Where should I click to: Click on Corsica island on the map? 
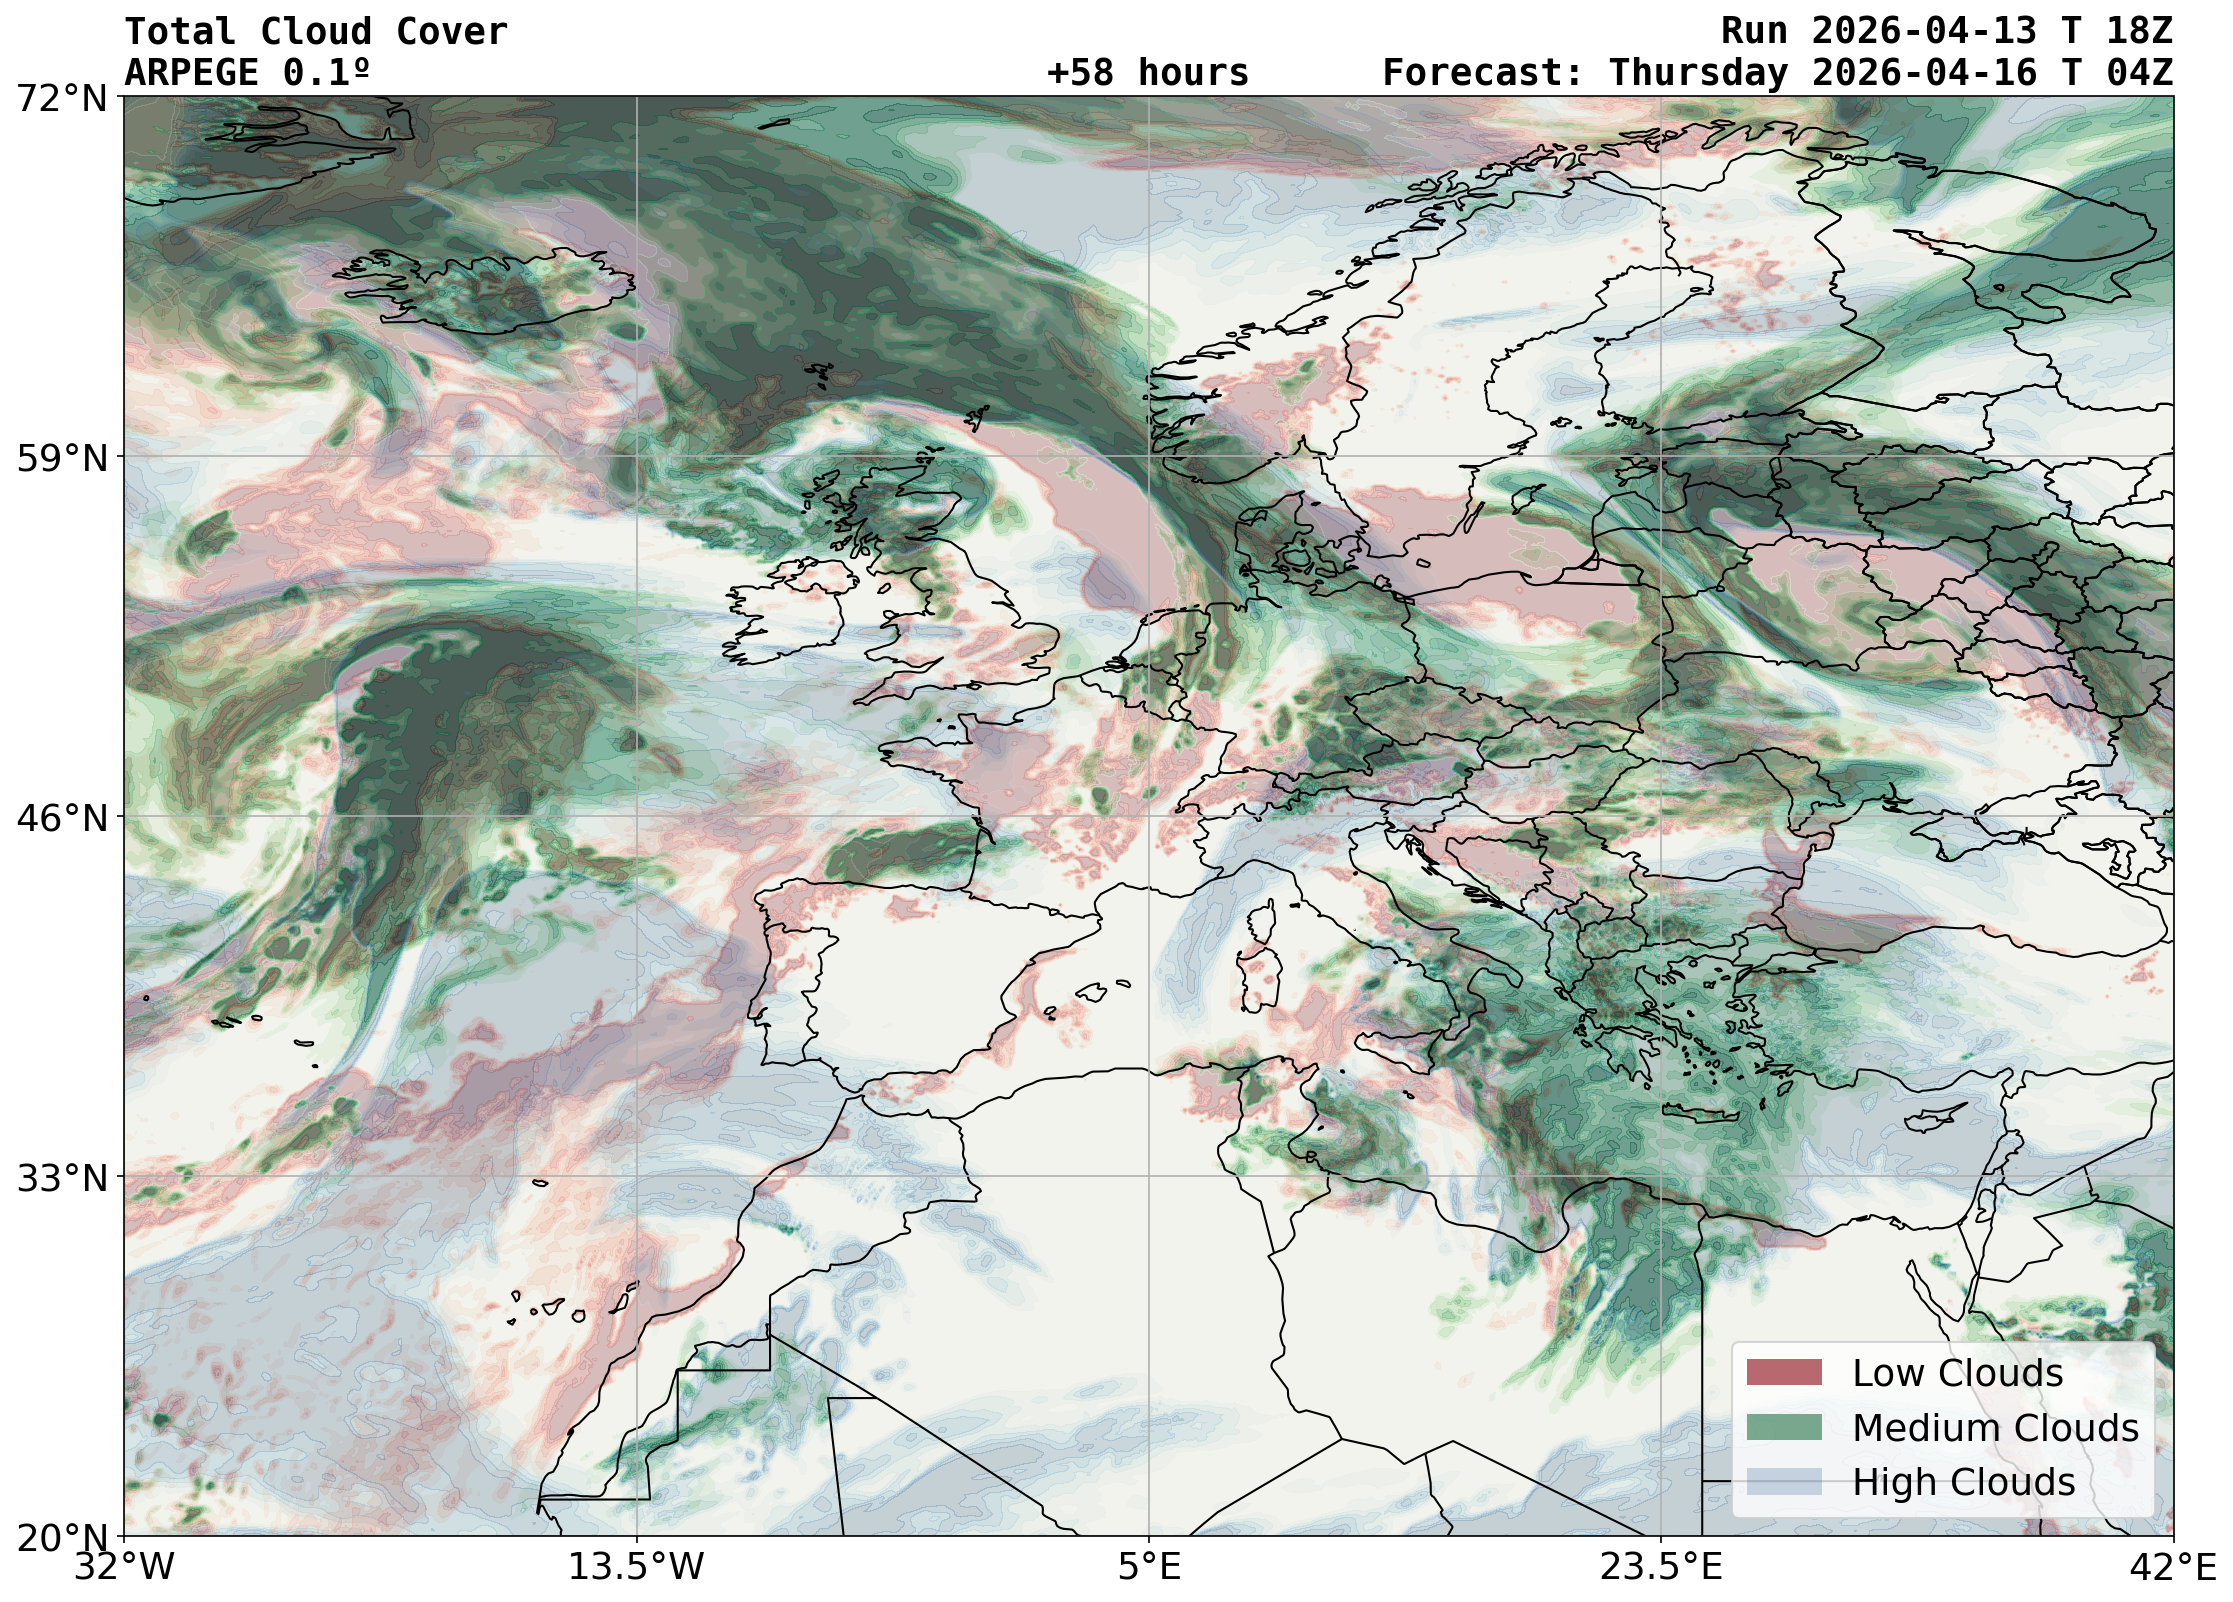coord(1262,925)
